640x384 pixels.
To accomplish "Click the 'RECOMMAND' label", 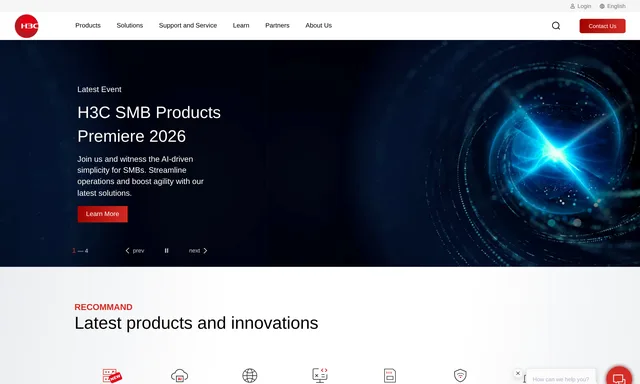I will pyautogui.click(x=103, y=307).
